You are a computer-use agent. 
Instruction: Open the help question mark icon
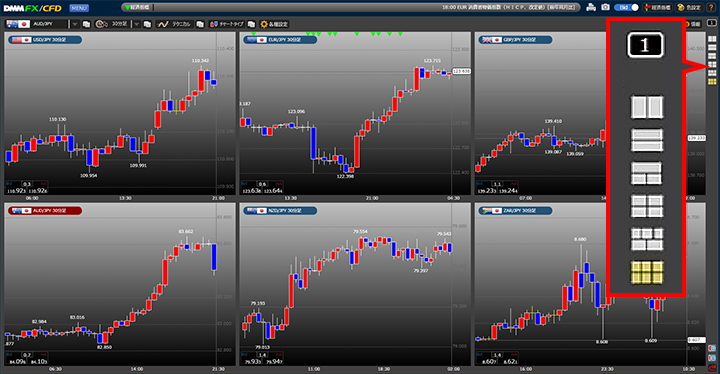tap(710, 7)
